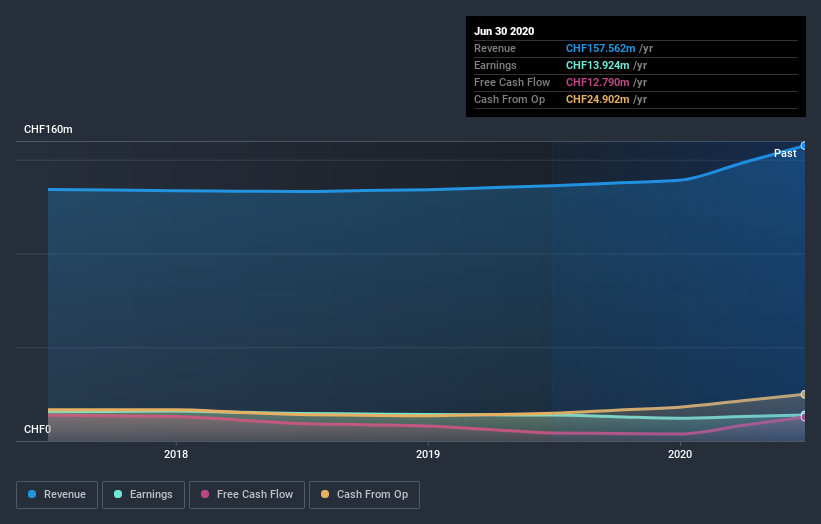Click the CHF13.924m earnings value
The height and width of the screenshot is (524, 821).
coord(597,65)
